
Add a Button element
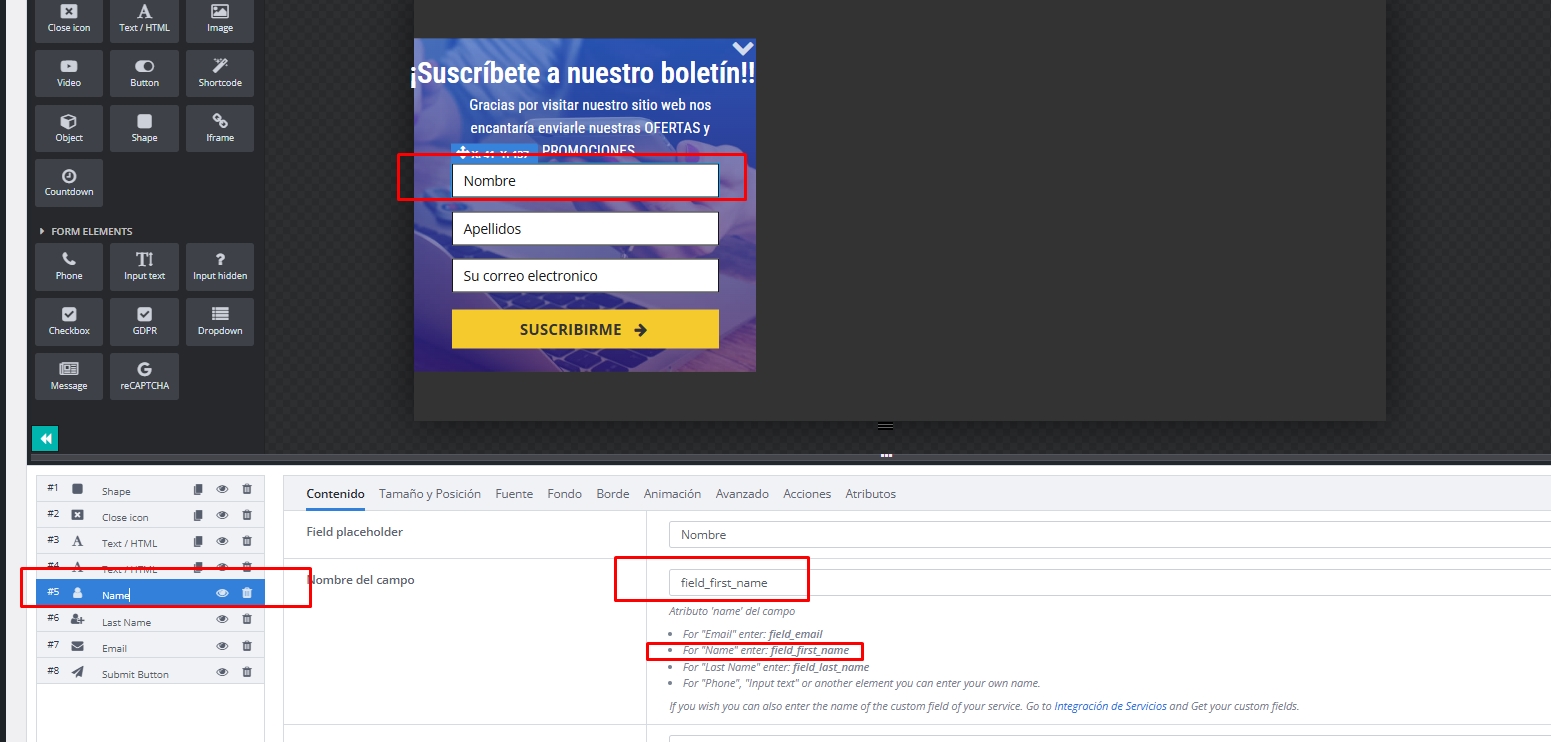(144, 73)
